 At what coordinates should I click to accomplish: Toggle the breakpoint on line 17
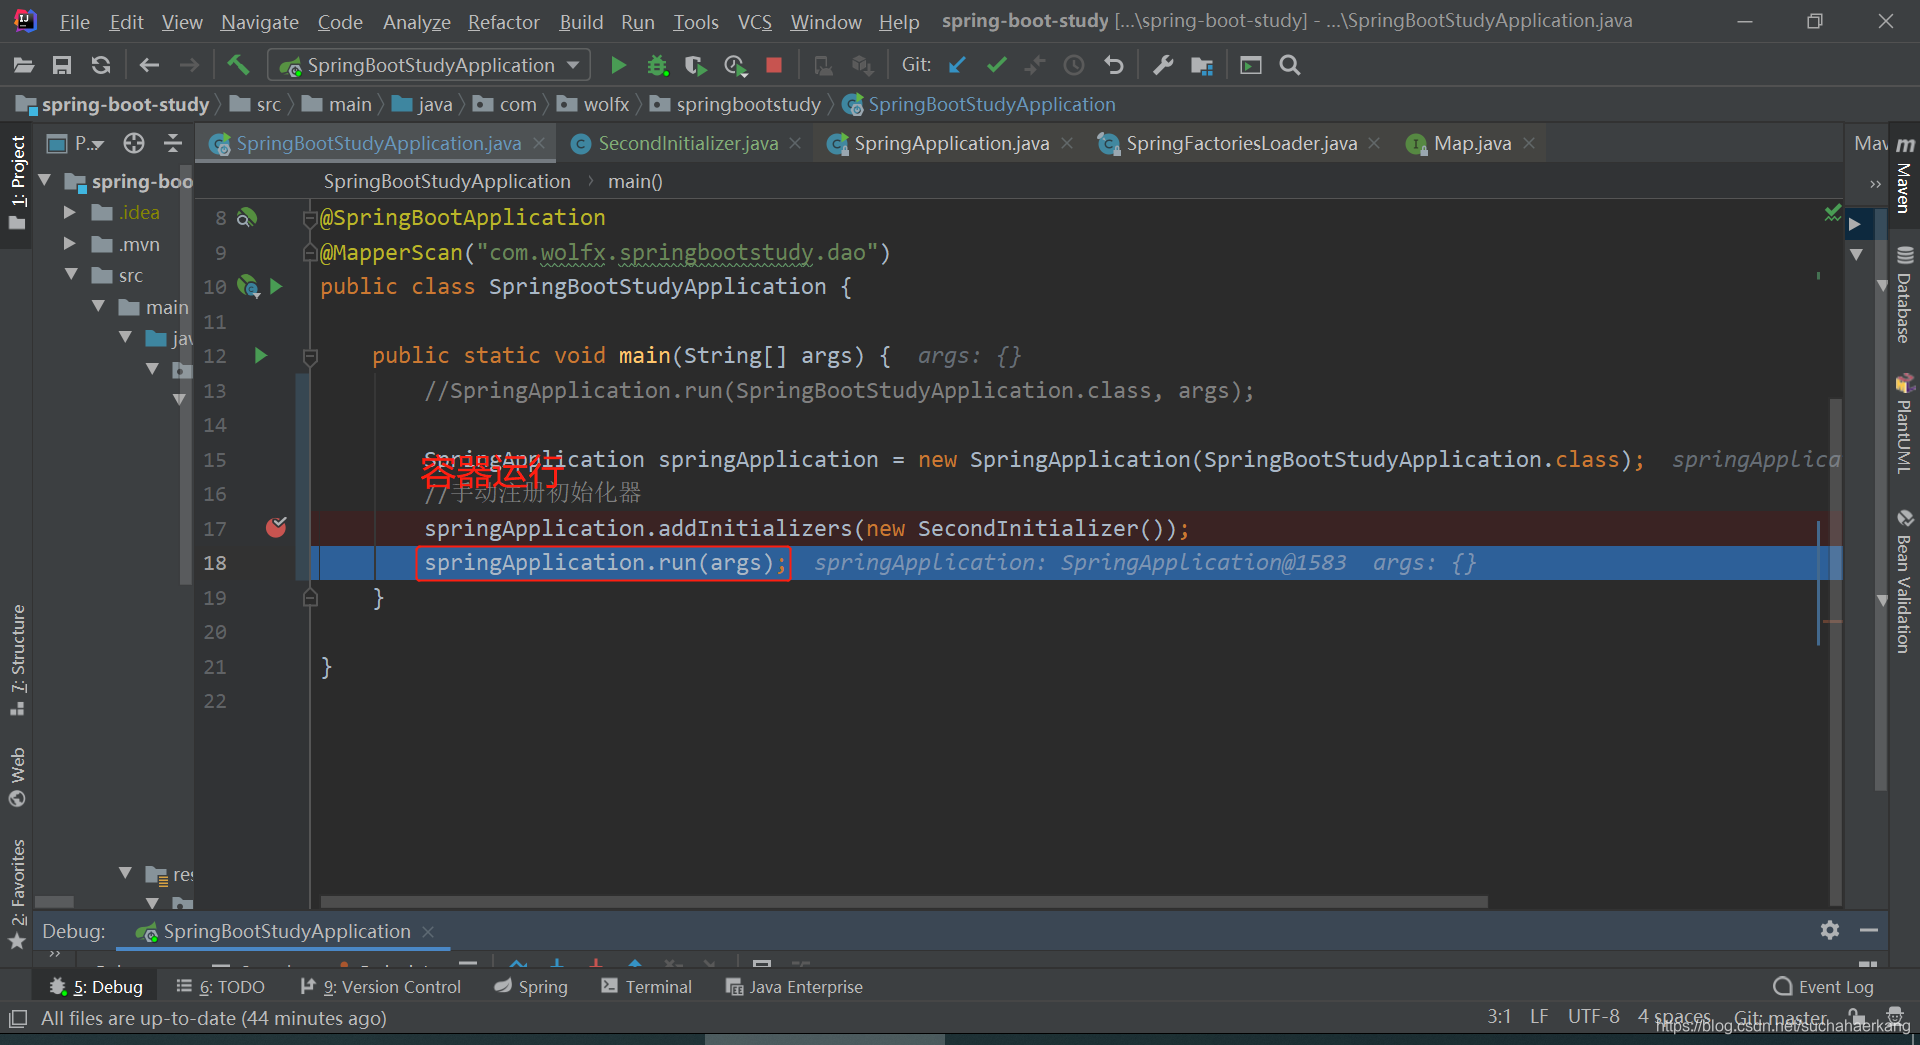tap(276, 528)
